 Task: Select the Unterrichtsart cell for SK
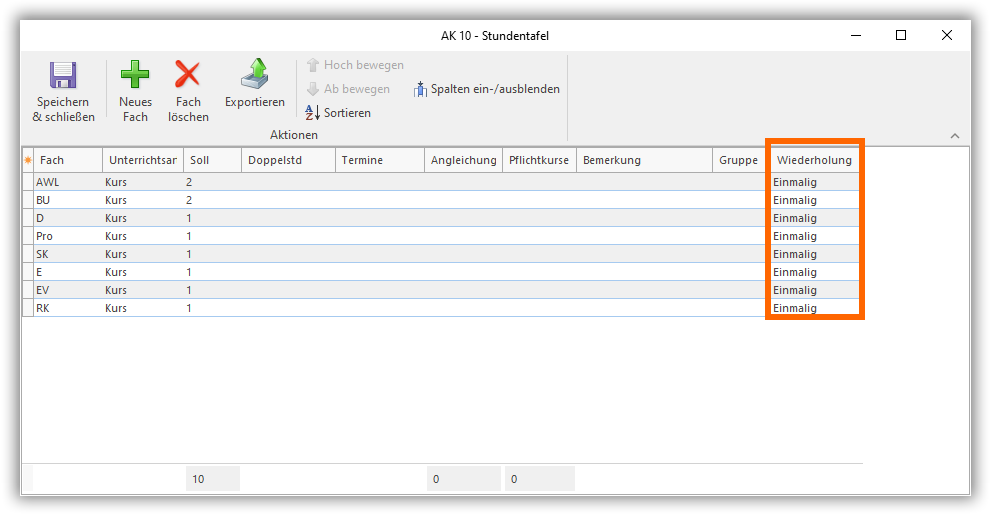point(141,254)
